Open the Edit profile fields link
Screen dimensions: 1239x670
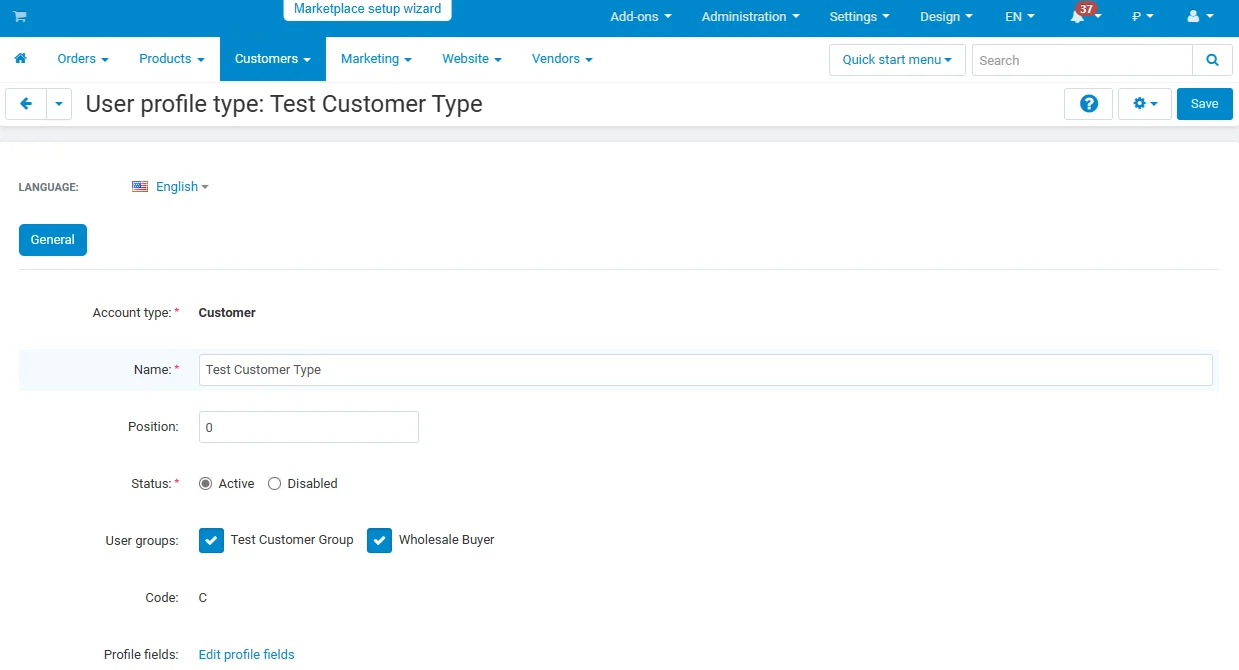(x=246, y=655)
